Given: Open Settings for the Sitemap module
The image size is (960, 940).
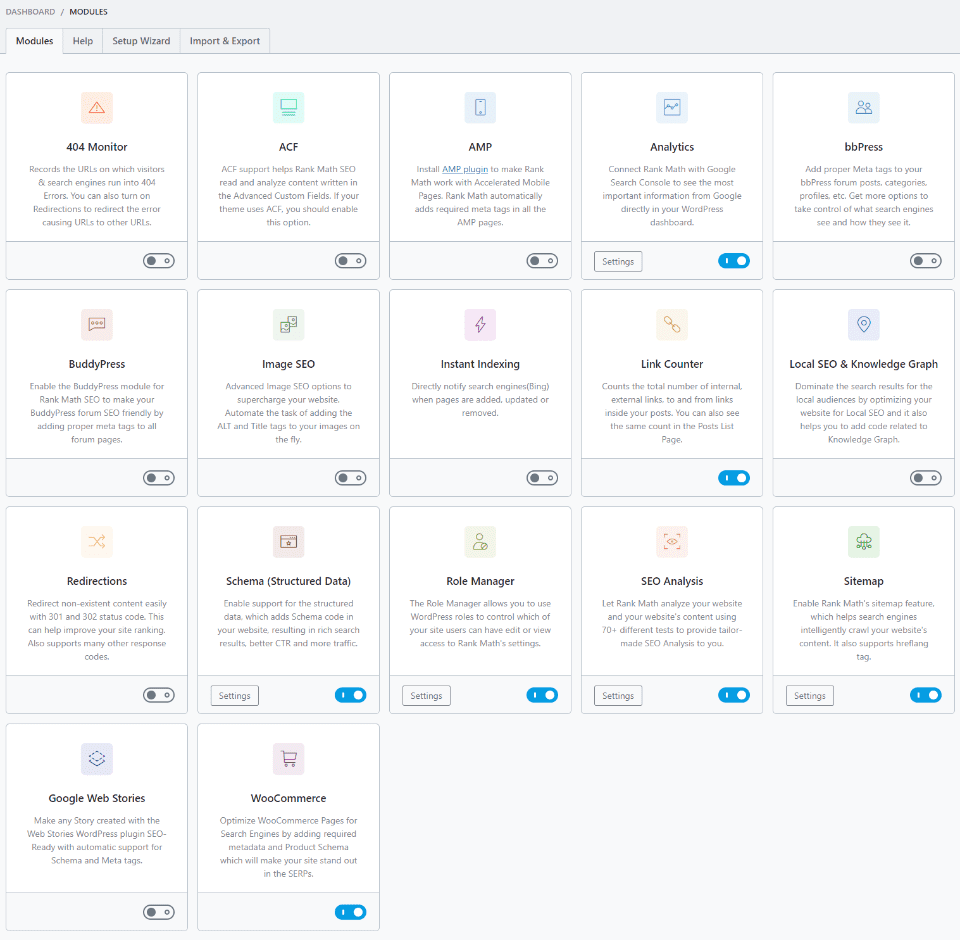Looking at the screenshot, I should pyautogui.click(x=810, y=696).
